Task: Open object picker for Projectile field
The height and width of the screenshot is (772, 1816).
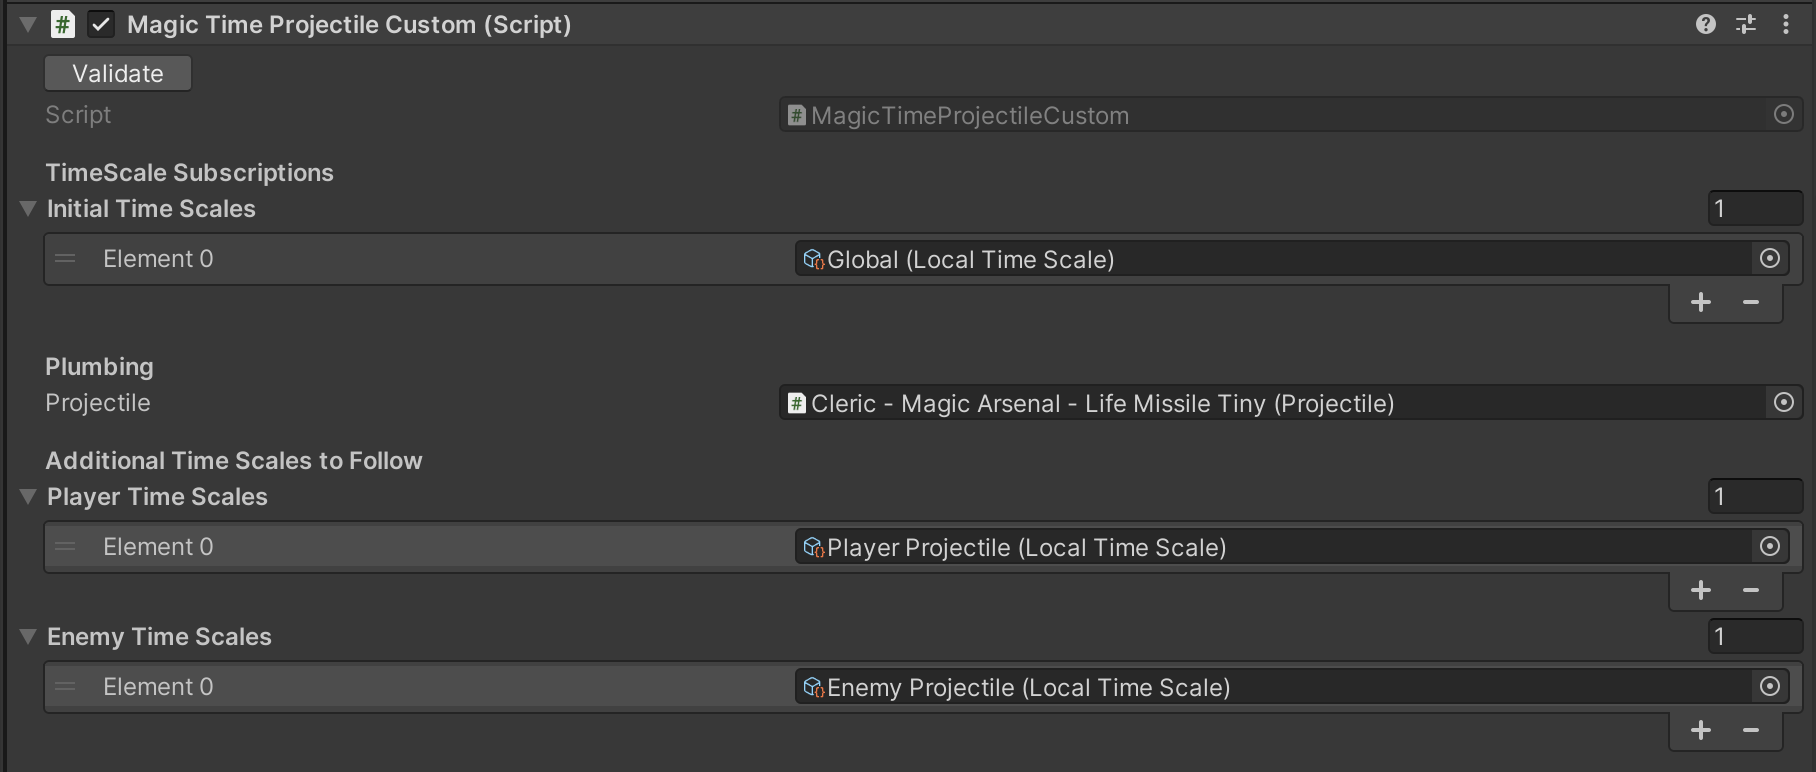Action: click(x=1783, y=403)
